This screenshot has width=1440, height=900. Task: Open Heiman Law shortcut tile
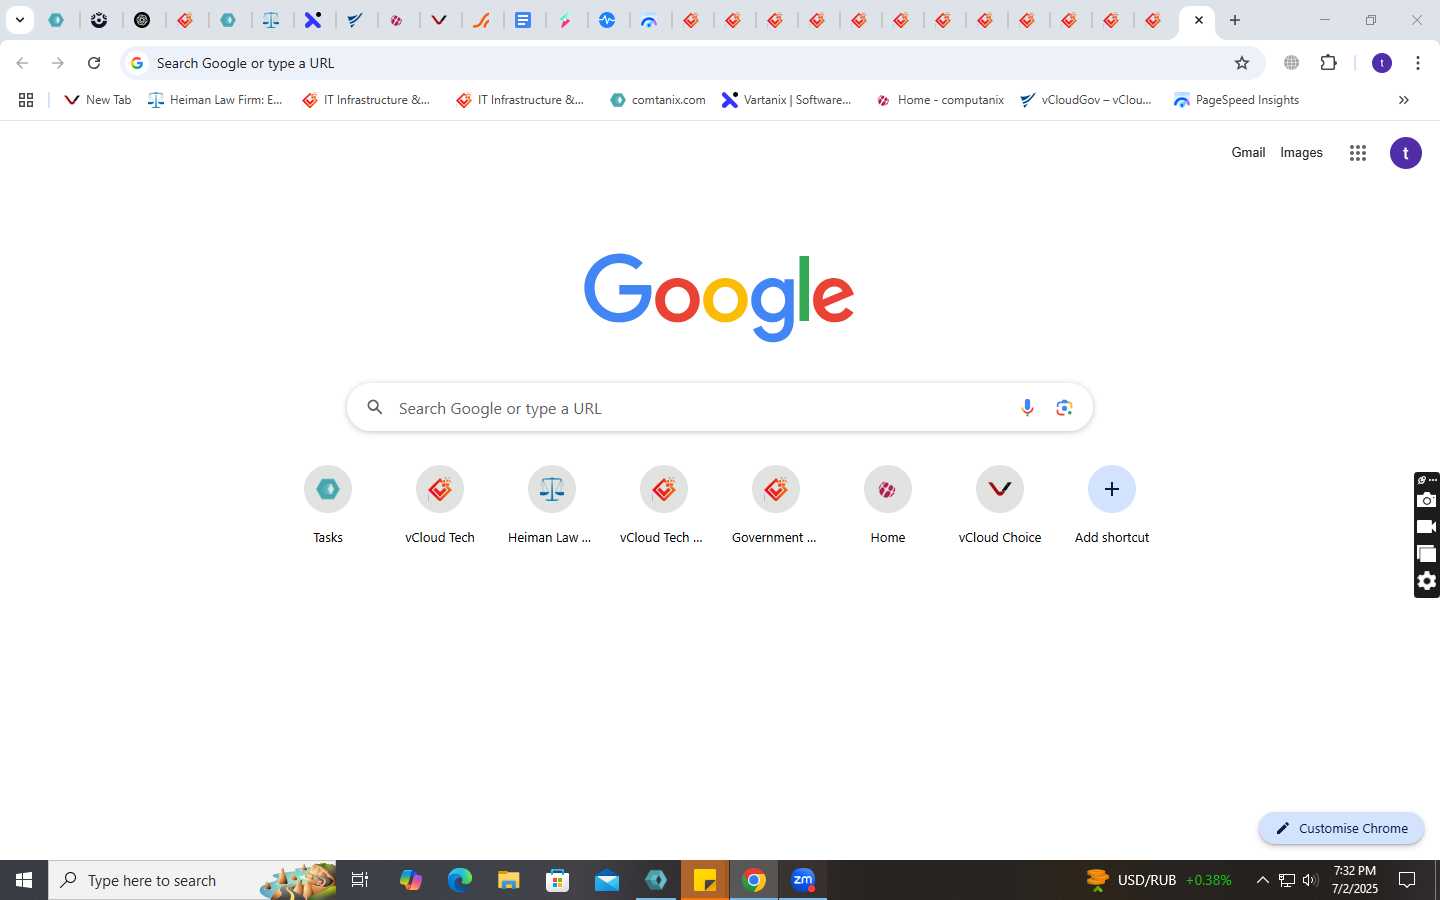pos(552,506)
